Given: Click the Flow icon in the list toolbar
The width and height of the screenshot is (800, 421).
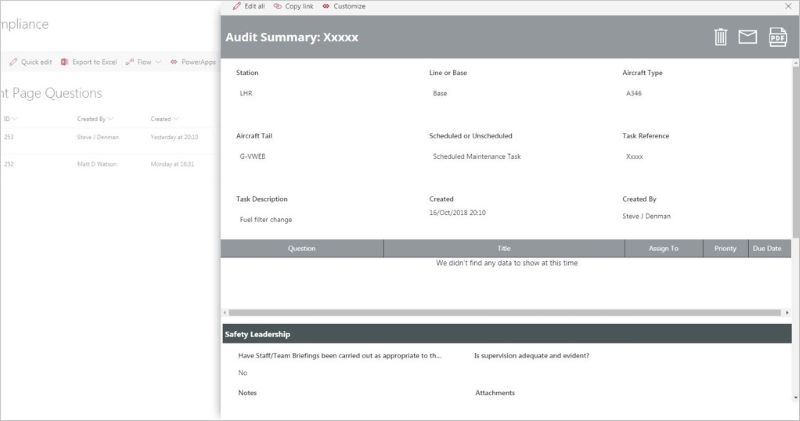Looking at the screenshot, I should (130, 62).
